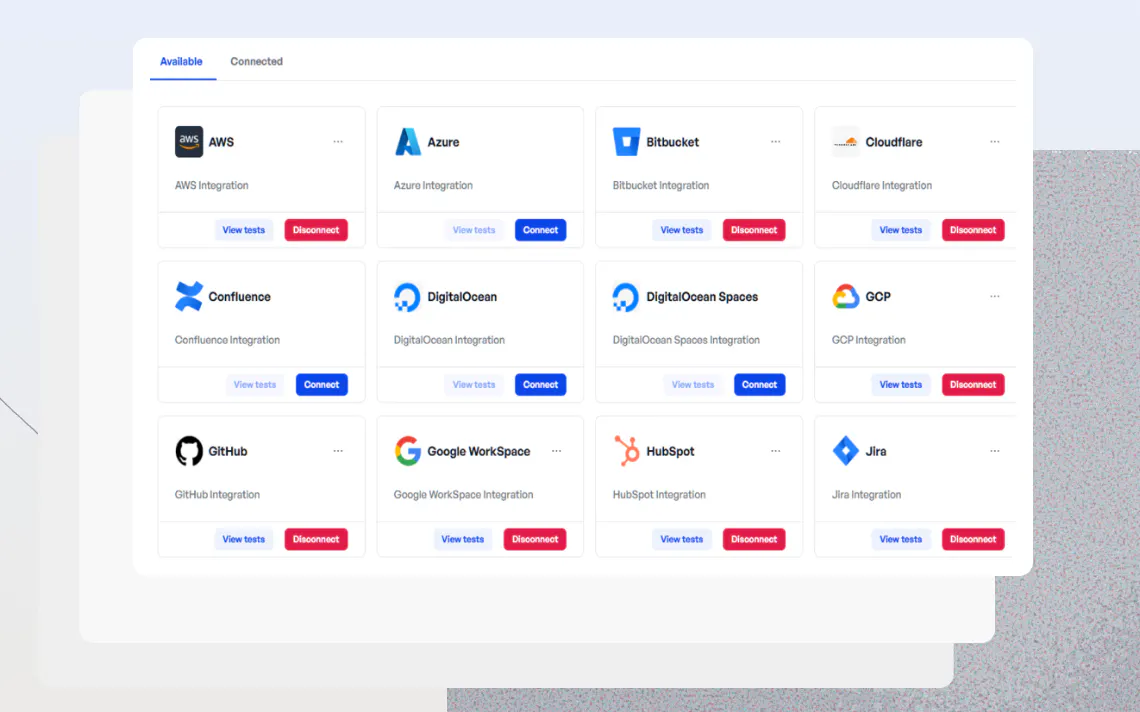The width and height of the screenshot is (1140, 712).
Task: Connect the Azure integration
Action: [540, 230]
